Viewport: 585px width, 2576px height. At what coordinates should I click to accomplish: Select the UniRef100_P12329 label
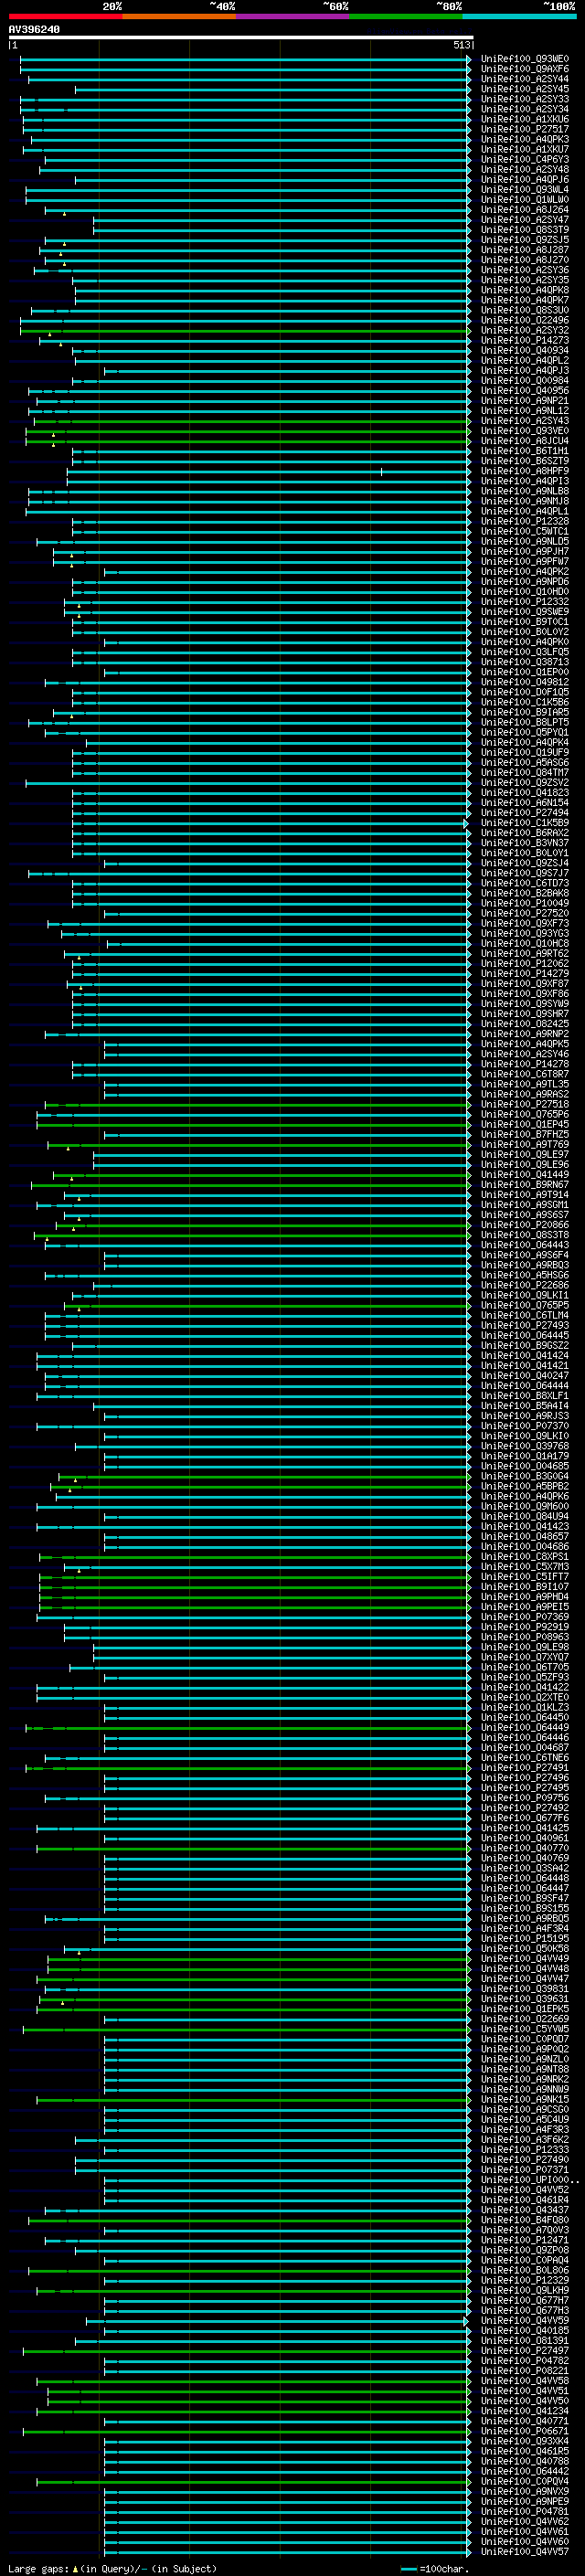(525, 2280)
